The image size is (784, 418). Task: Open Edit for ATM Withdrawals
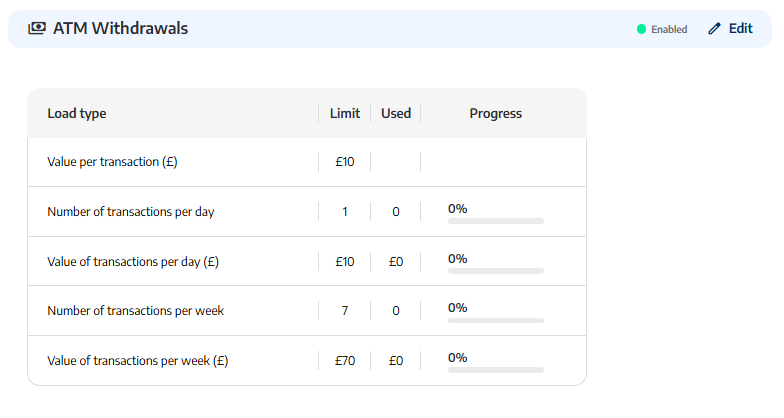pyautogui.click(x=730, y=28)
